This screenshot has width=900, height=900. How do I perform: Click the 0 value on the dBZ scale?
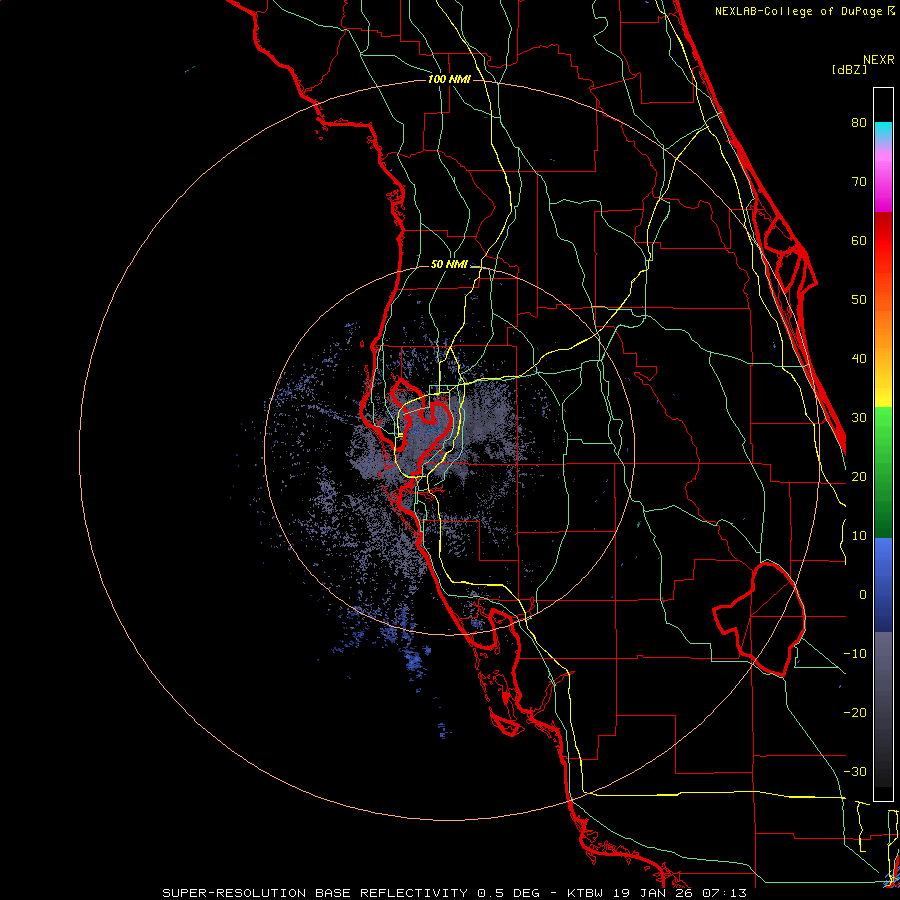click(x=862, y=595)
